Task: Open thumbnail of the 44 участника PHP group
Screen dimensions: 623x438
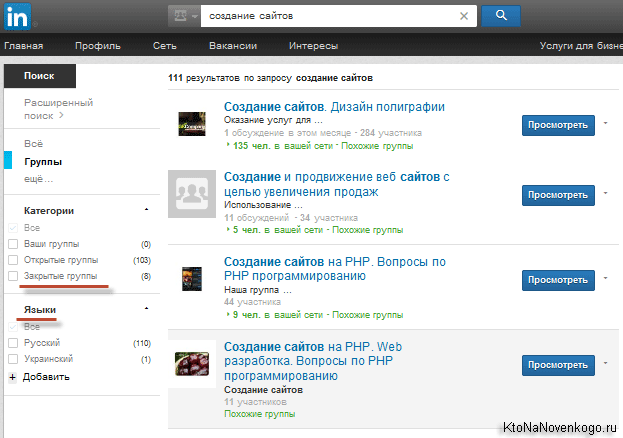Action: pos(192,279)
